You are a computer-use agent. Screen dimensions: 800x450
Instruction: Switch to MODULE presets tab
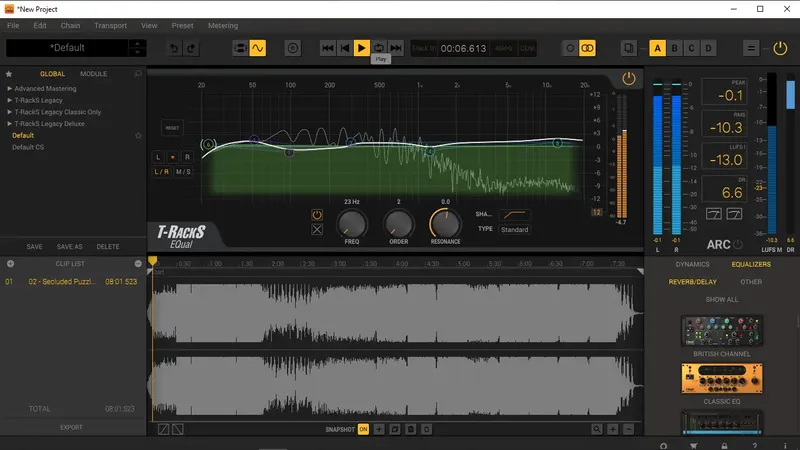93,74
